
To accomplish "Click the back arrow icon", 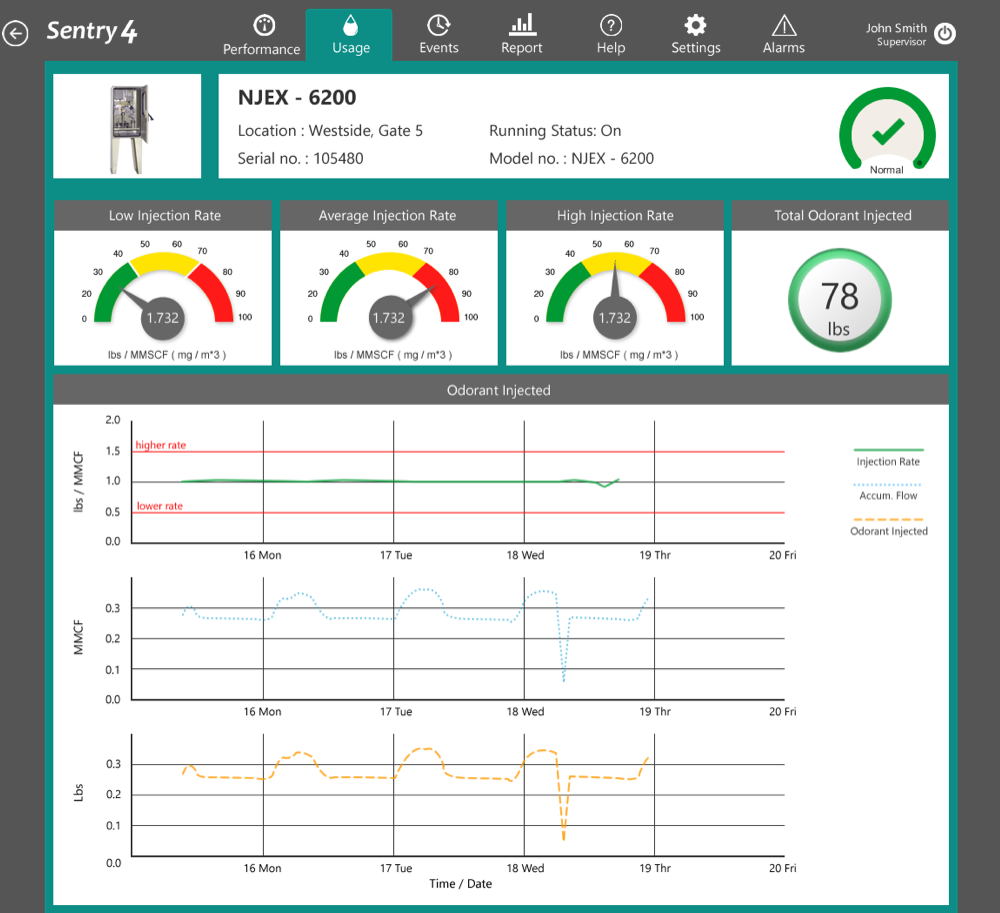I will (15, 34).
